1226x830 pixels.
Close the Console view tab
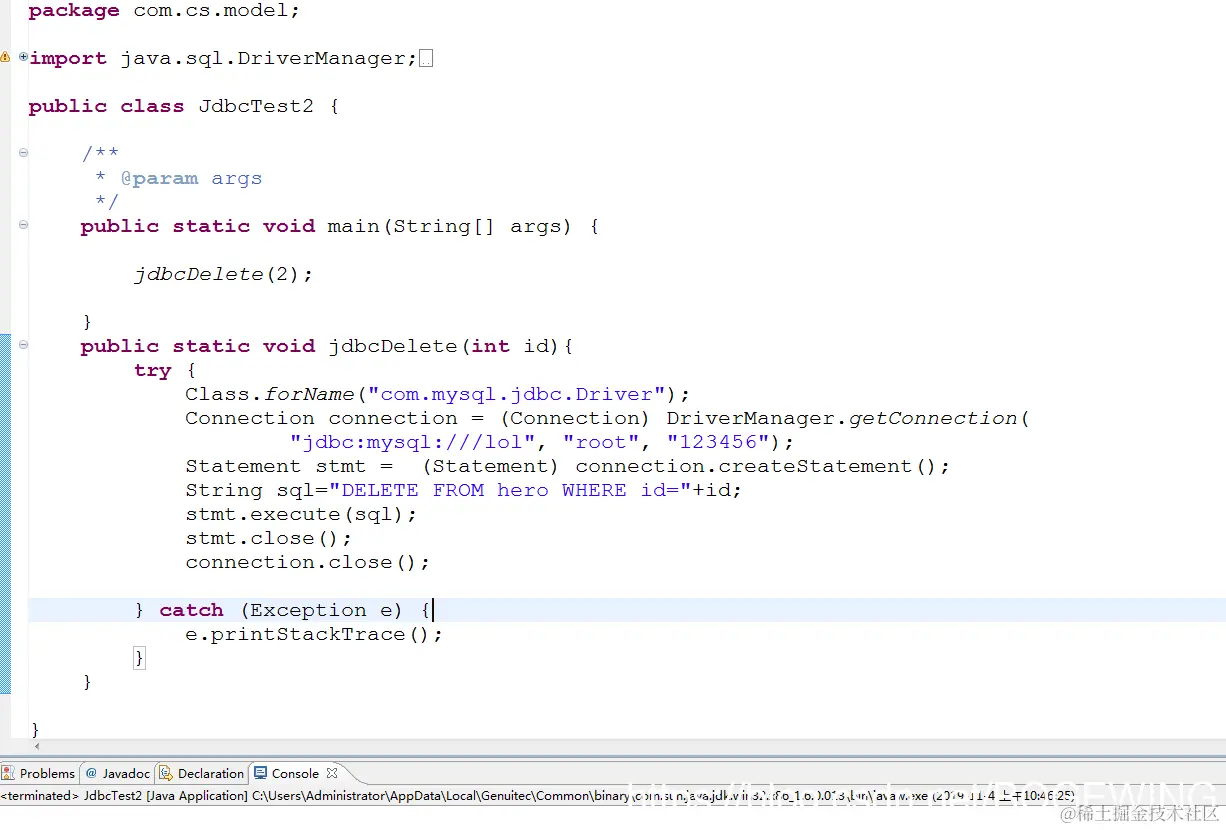pyautogui.click(x=332, y=773)
